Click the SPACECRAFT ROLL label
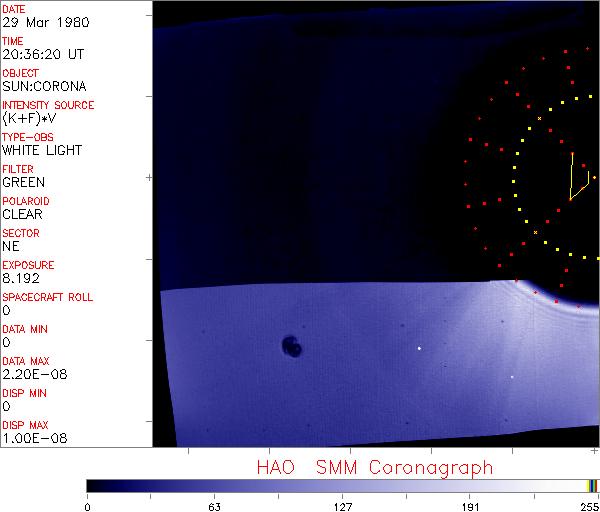 pos(48,298)
